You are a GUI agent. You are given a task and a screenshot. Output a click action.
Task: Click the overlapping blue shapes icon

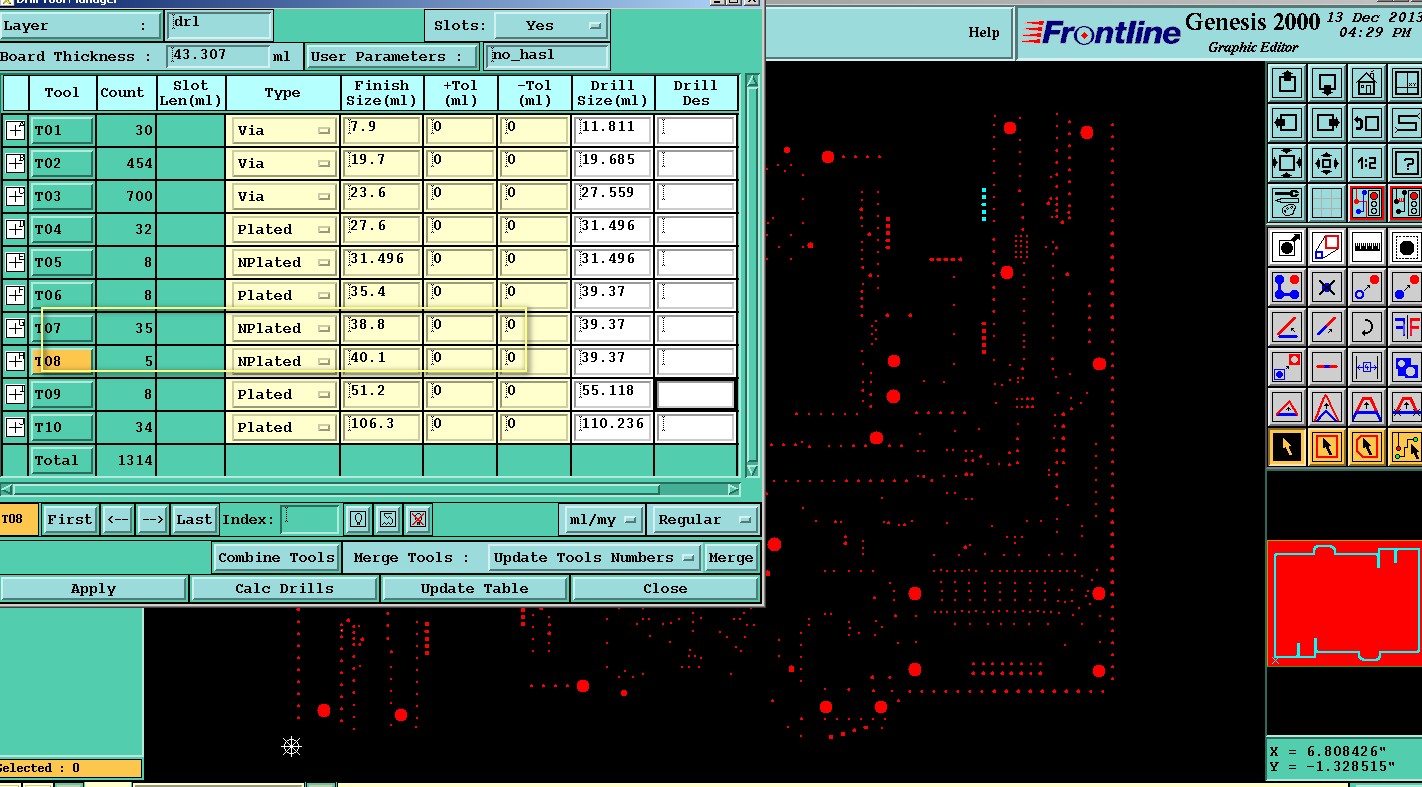1405,366
